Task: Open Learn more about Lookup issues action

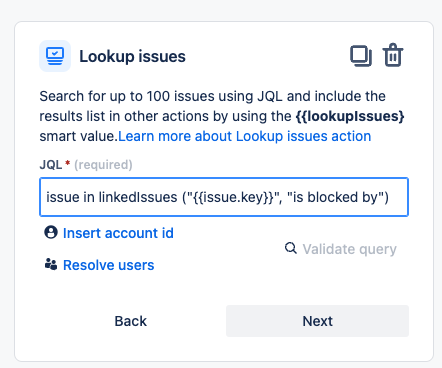Action: point(245,136)
